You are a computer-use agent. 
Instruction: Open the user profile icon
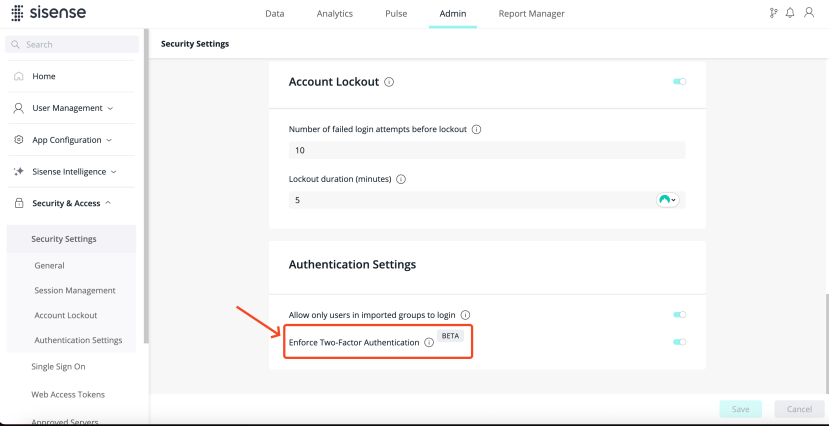[x=808, y=13]
